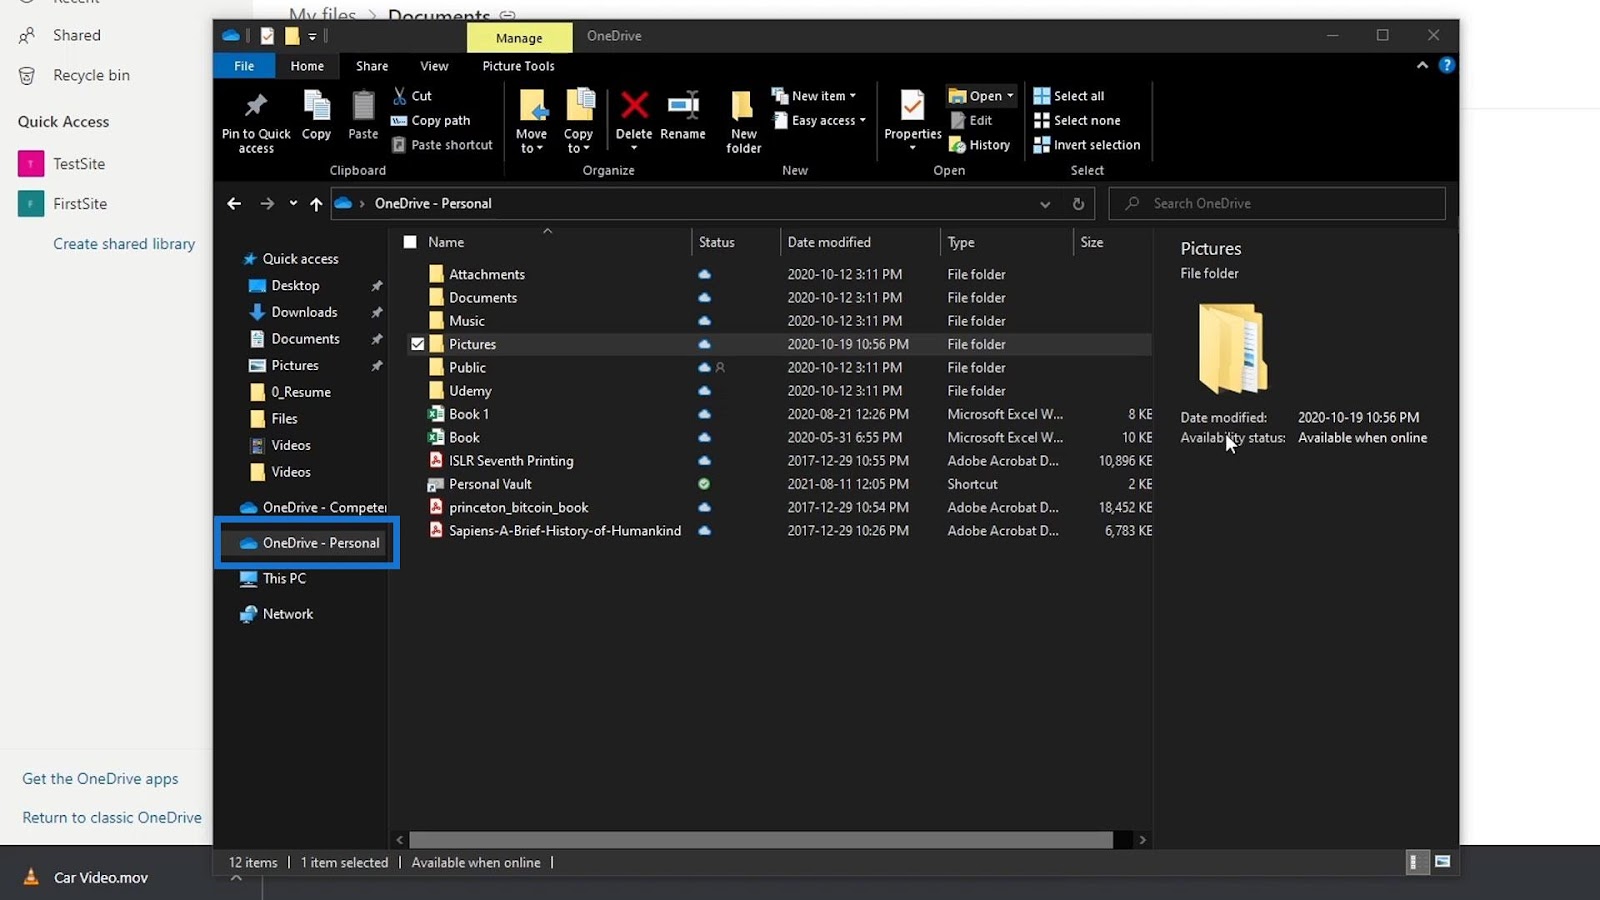This screenshot has width=1600, height=900.
Task: Refresh the OneDrive - Personal folder view
Action: pos(1078,204)
